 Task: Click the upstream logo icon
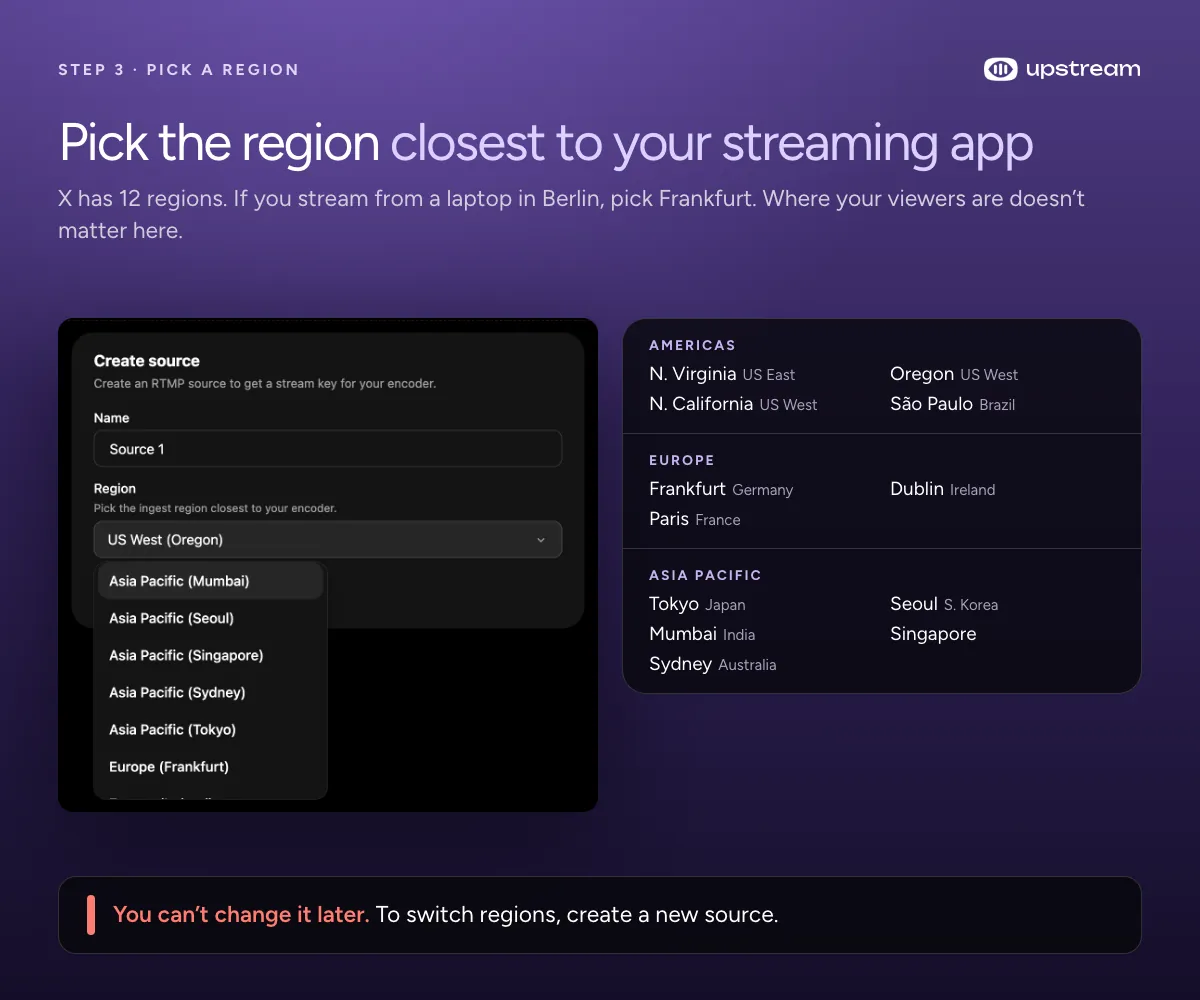[1000, 69]
